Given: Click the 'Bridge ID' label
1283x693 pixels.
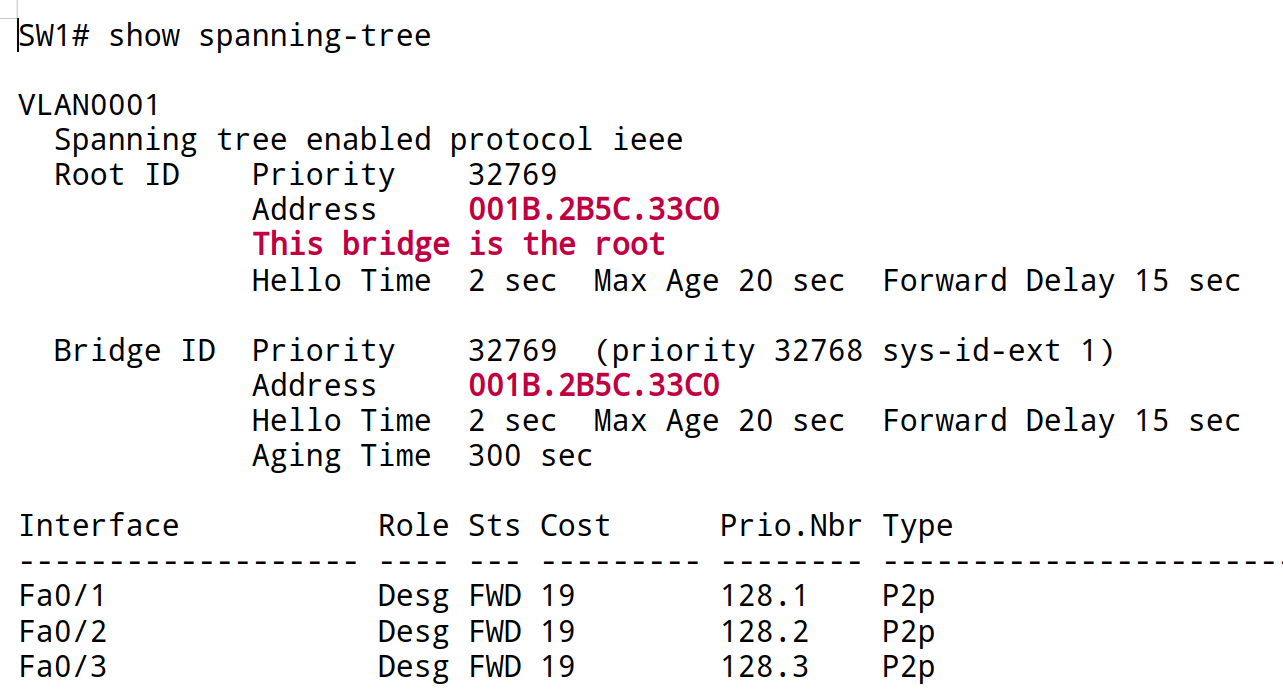Looking at the screenshot, I should tap(135, 351).
